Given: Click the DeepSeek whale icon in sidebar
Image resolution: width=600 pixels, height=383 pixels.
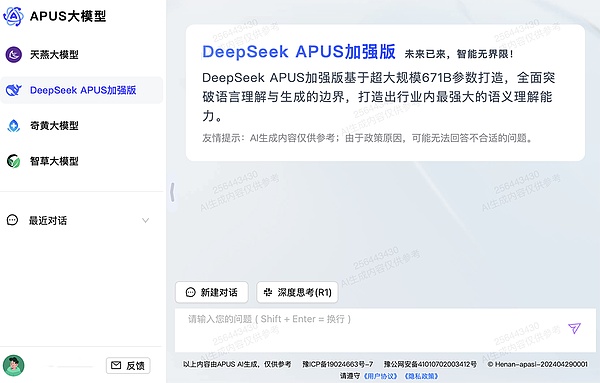Looking at the screenshot, I should coord(13,90).
